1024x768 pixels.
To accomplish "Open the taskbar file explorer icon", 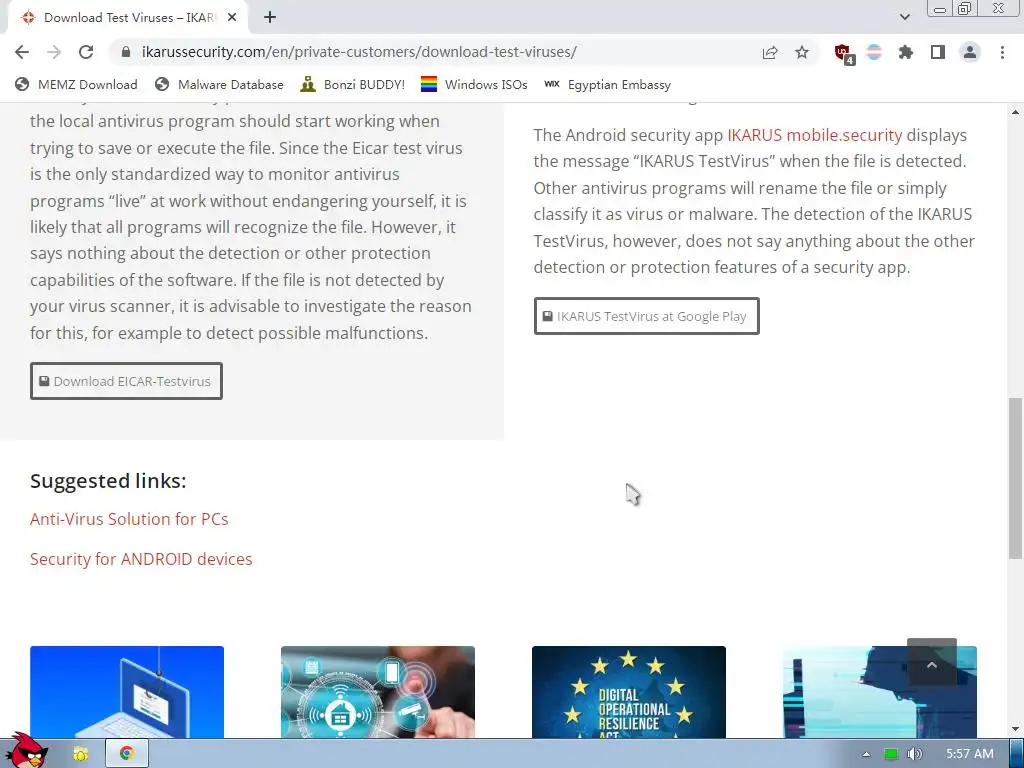I will pos(81,754).
